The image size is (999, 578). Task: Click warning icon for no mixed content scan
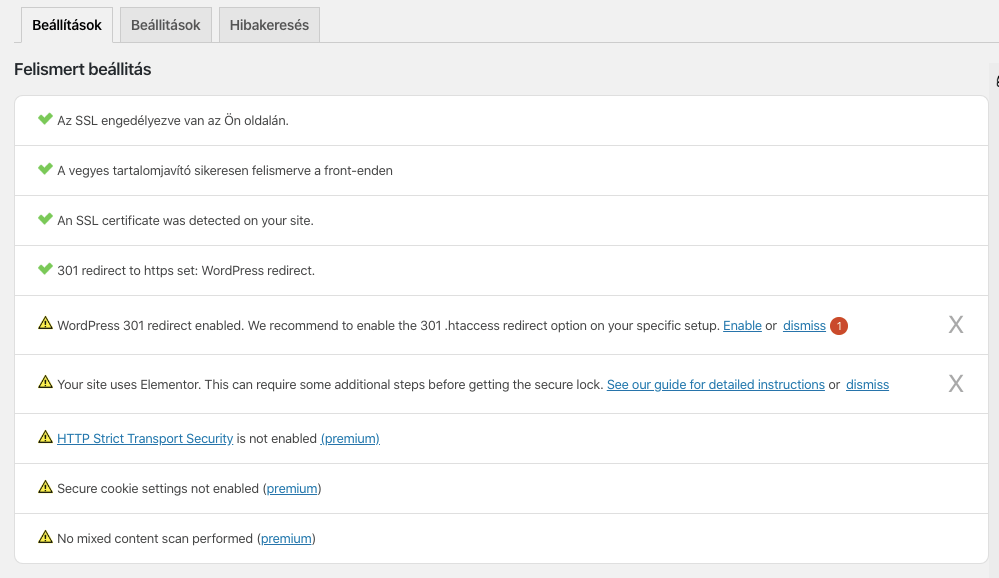point(45,537)
